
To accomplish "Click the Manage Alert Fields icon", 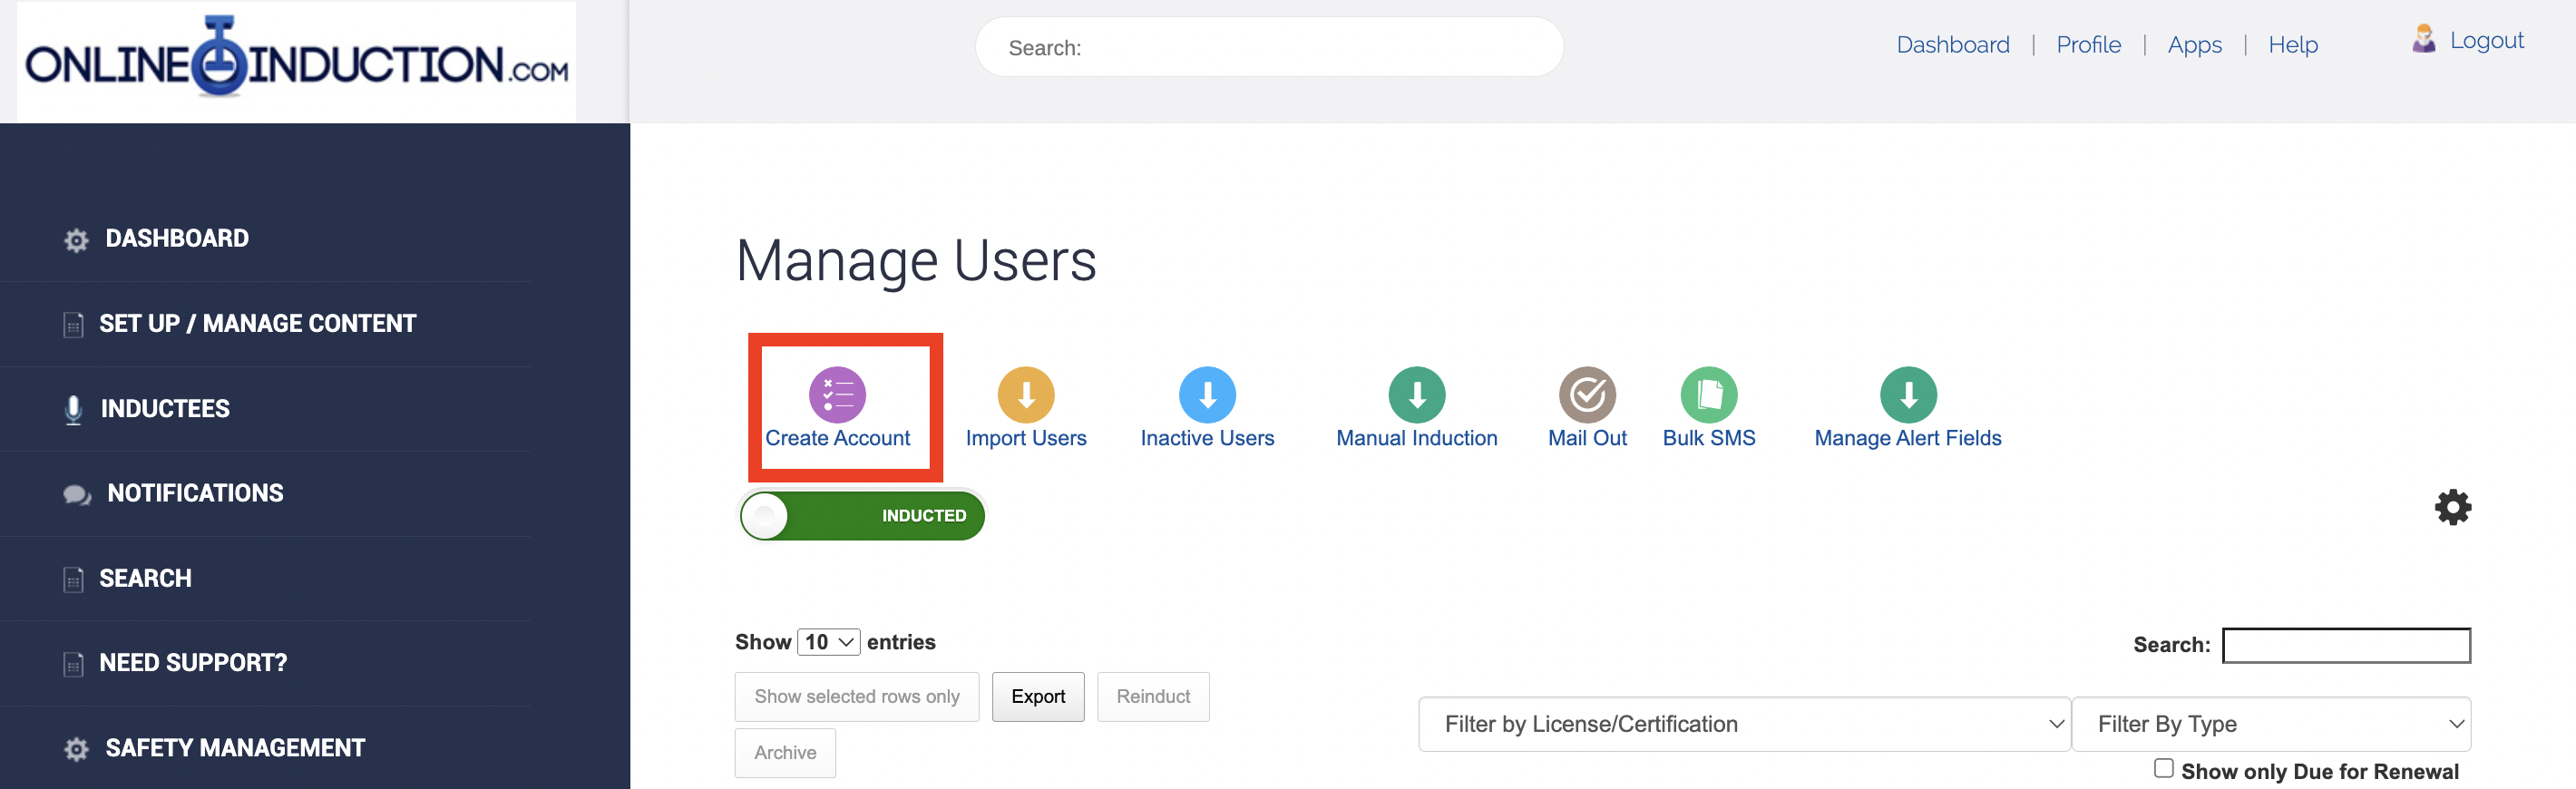I will point(1908,394).
